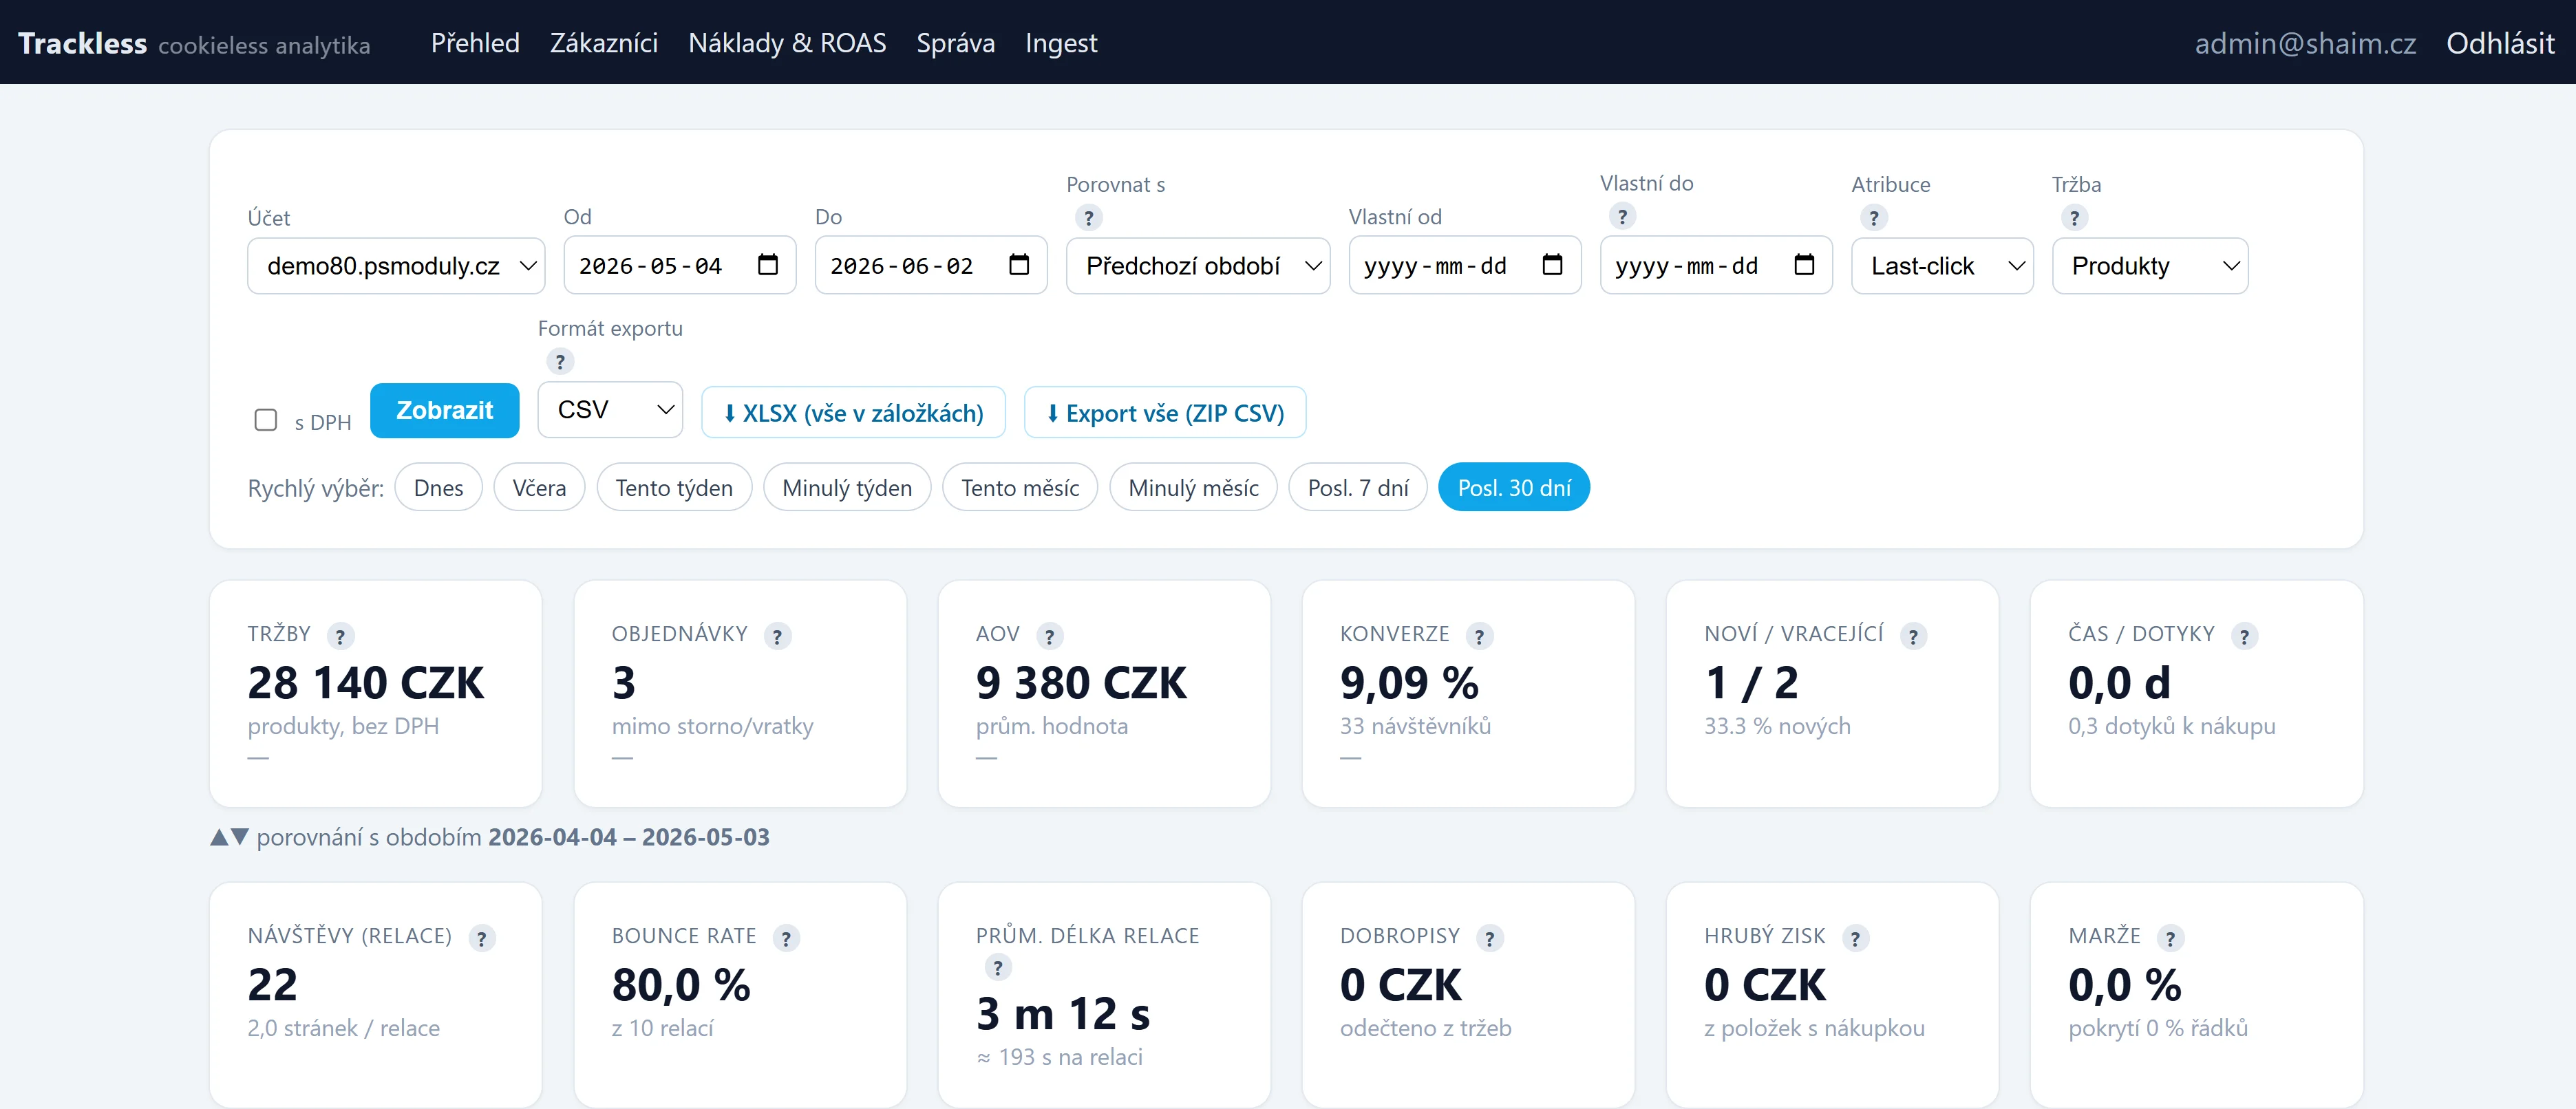Open help icon for Atribuce
This screenshot has width=2576, height=1109.
[1873, 217]
